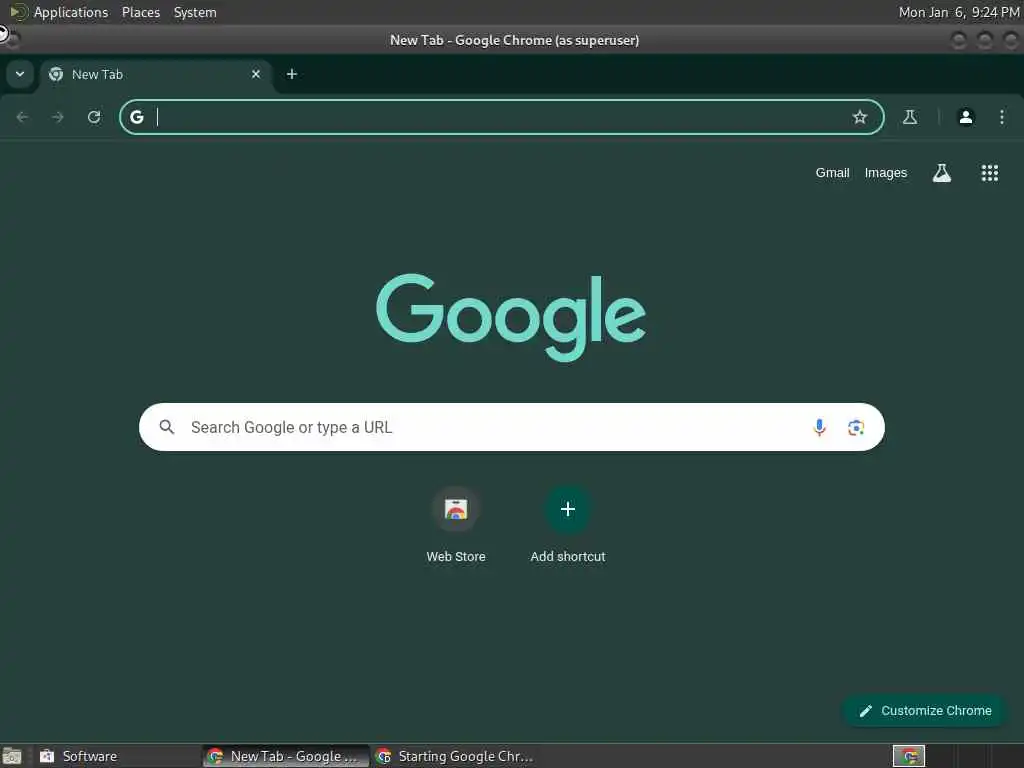Click the browser forward arrow

[58, 117]
